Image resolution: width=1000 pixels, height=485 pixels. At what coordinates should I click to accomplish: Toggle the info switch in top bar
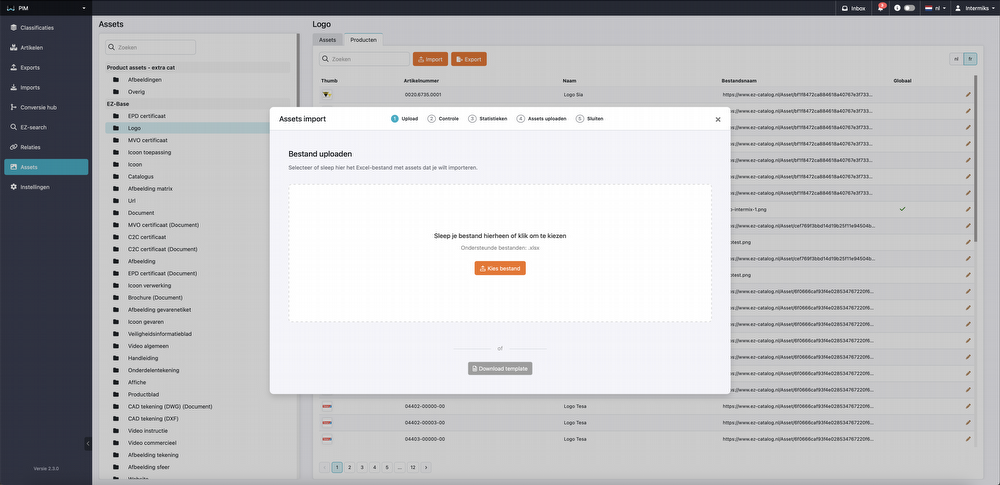coord(909,8)
